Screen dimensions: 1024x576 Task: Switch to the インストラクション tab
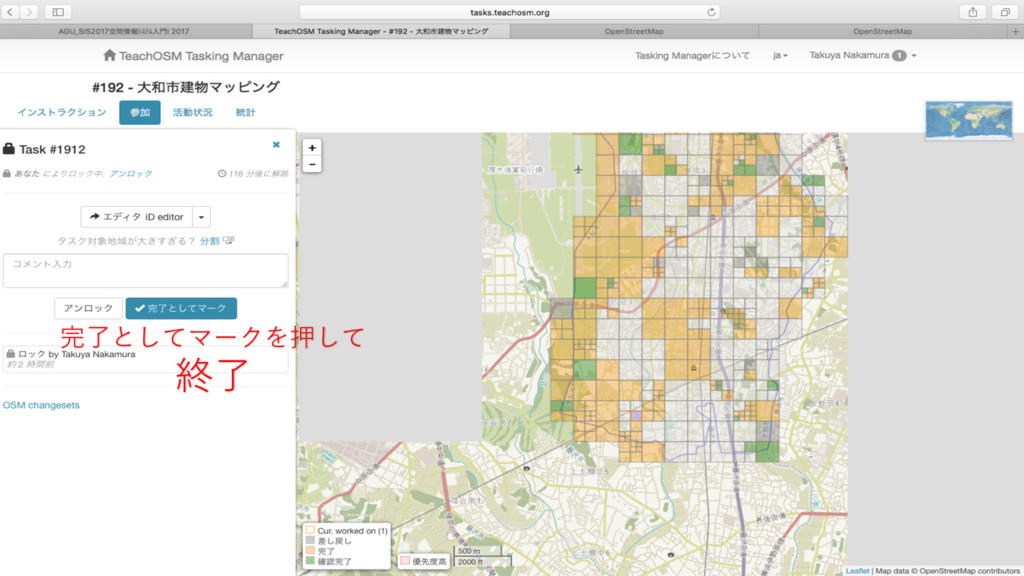pos(61,113)
